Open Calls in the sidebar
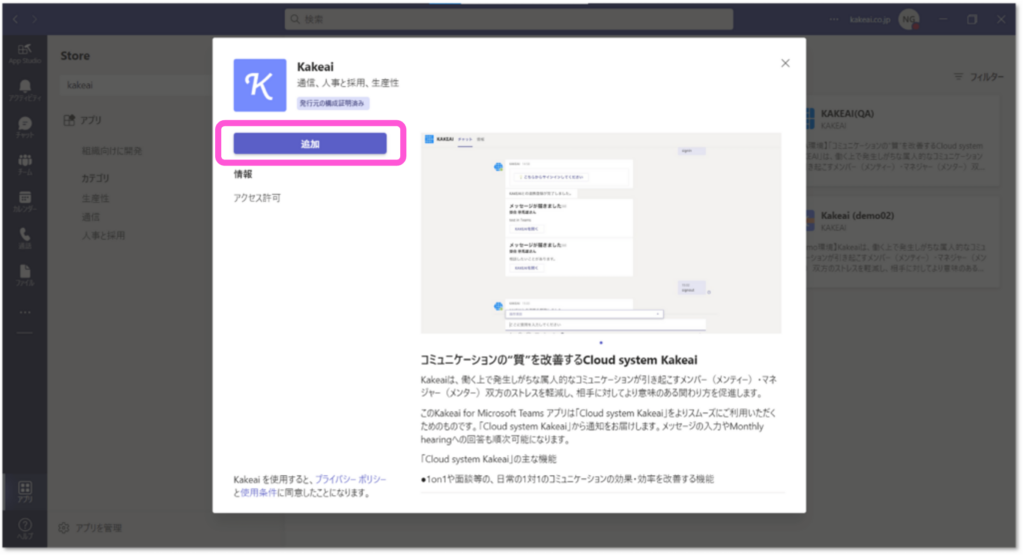1024x555 pixels. pyautogui.click(x=25, y=238)
